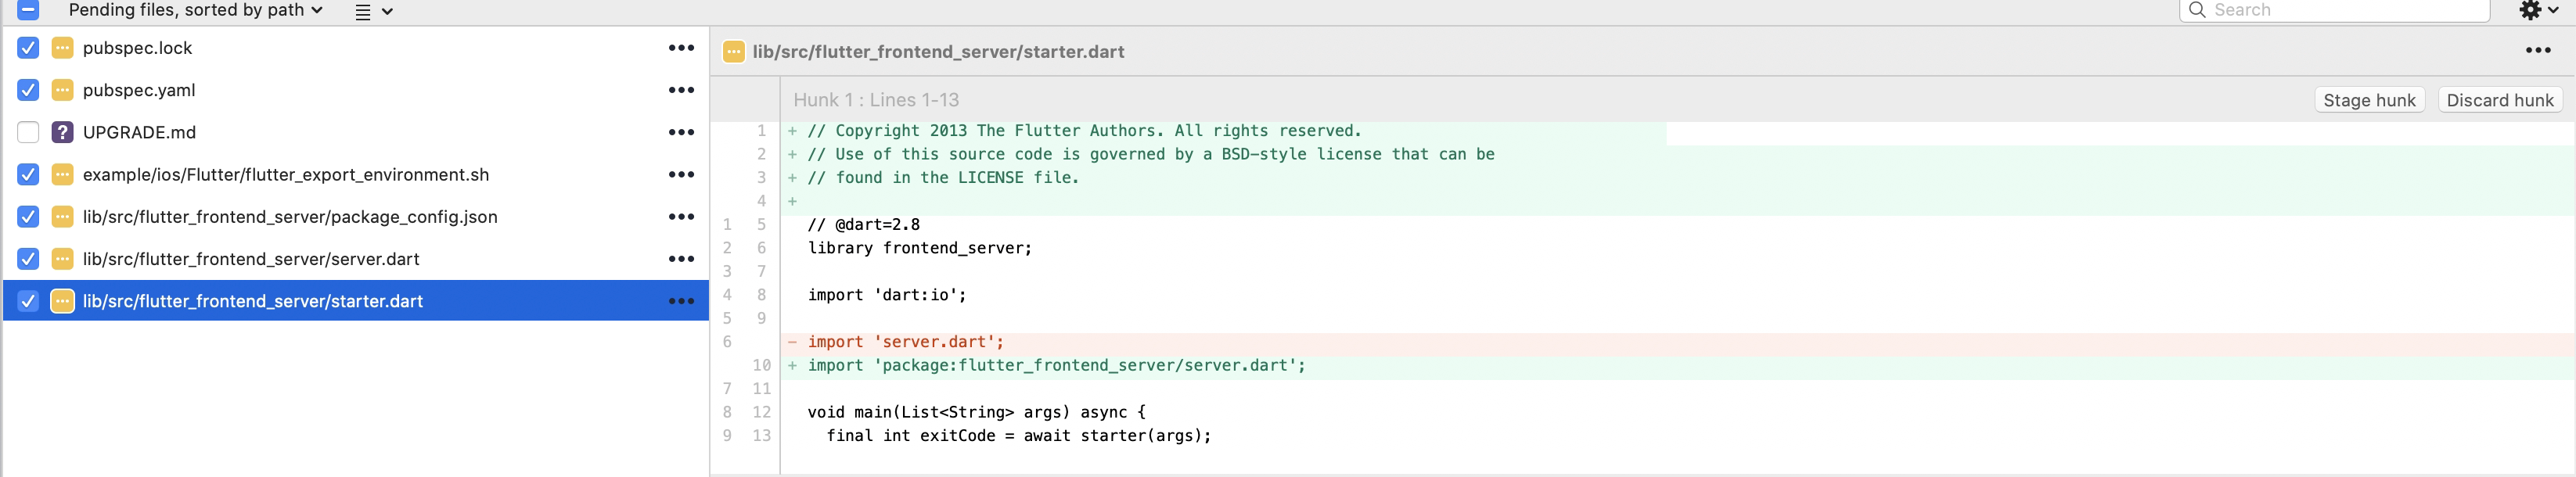Screen dimensions: 2576x477
Task: Click the removed line import 'server.dart'
Action: 905,342
